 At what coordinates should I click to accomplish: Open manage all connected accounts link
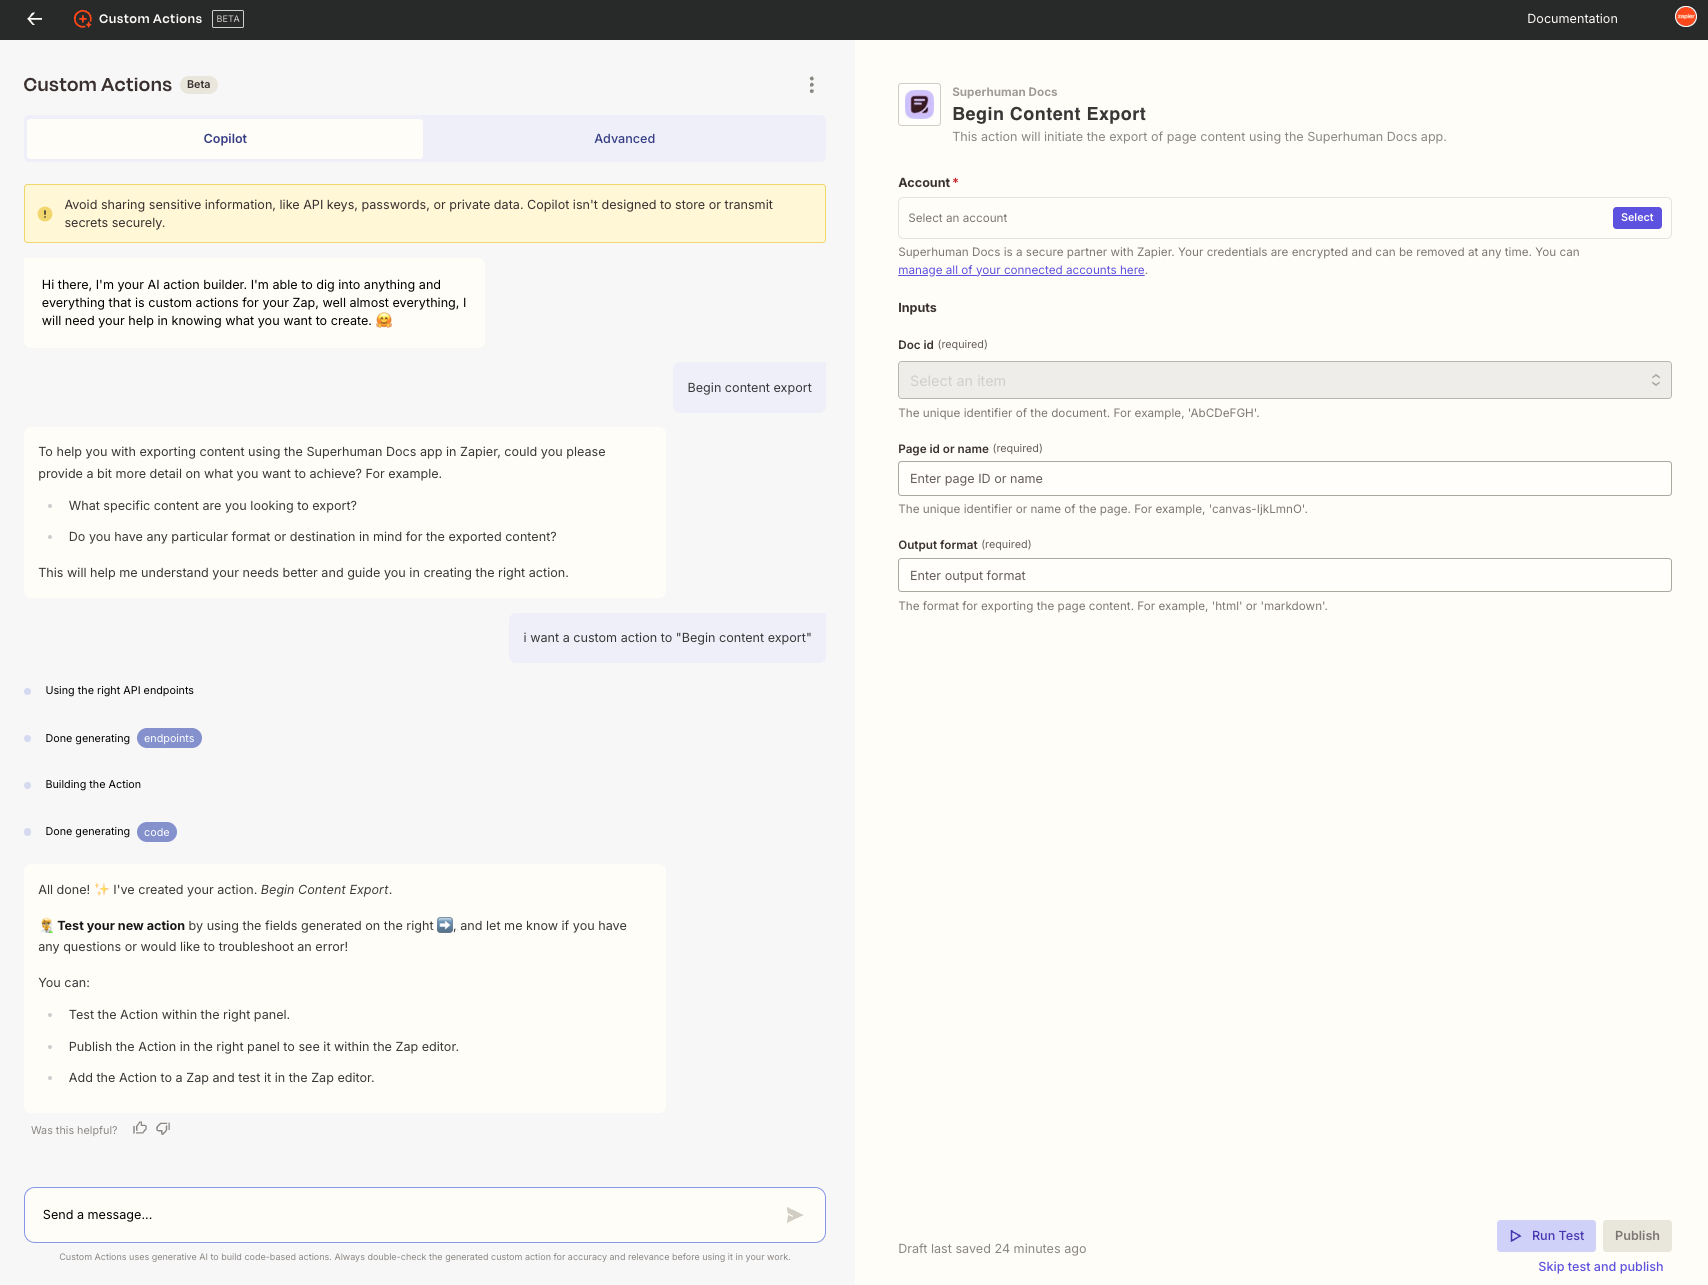(1021, 270)
